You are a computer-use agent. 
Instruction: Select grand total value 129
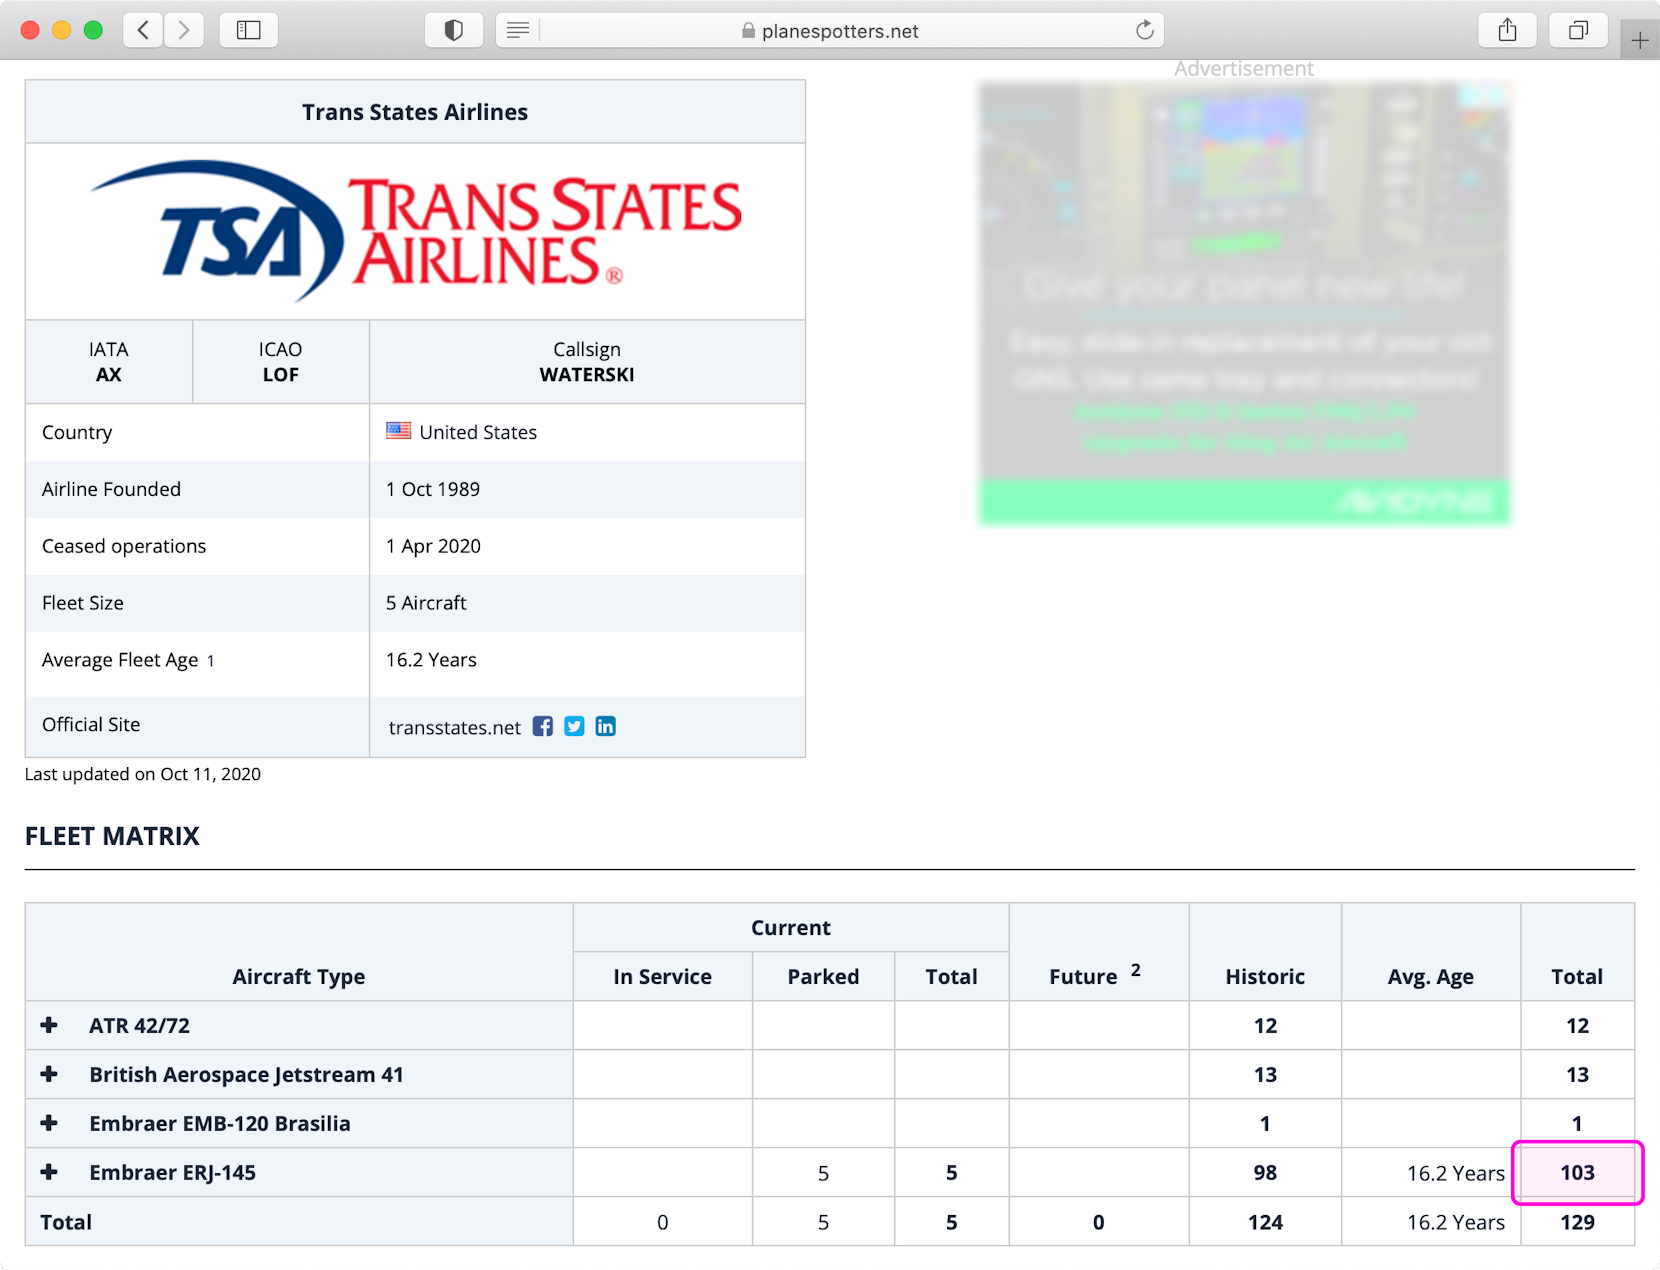pos(1577,1222)
